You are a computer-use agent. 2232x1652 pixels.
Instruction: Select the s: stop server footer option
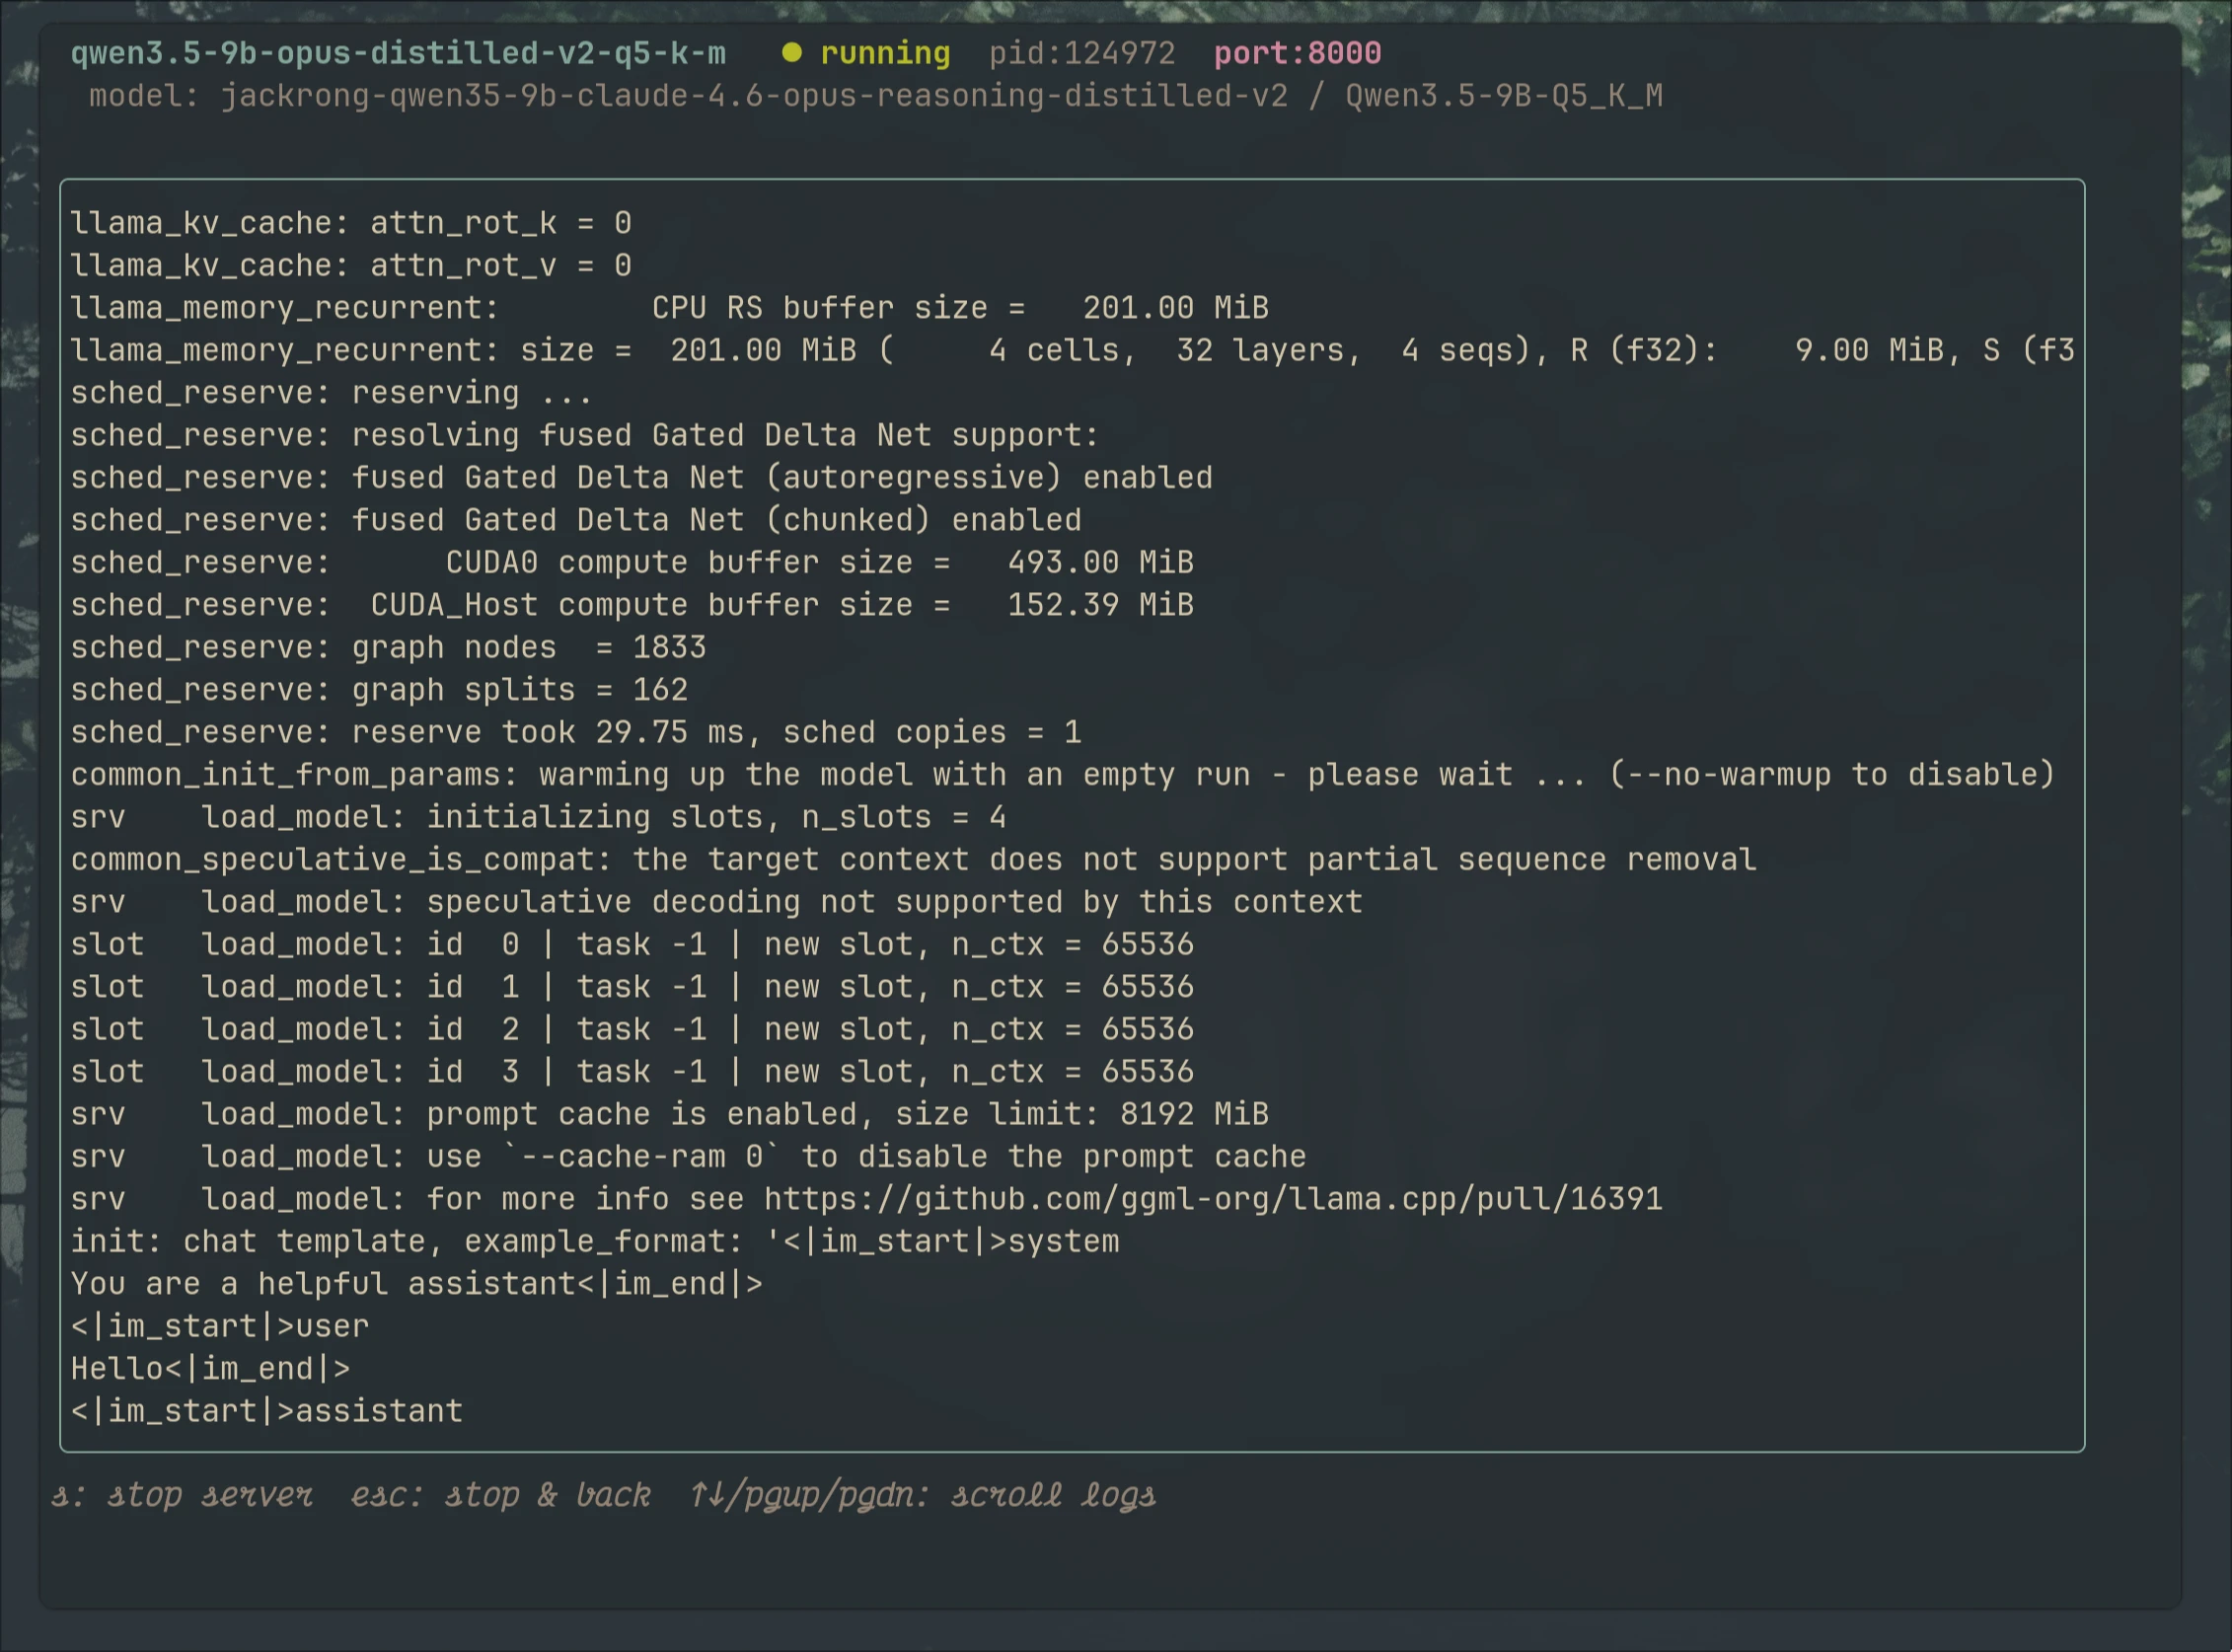click(x=182, y=1495)
